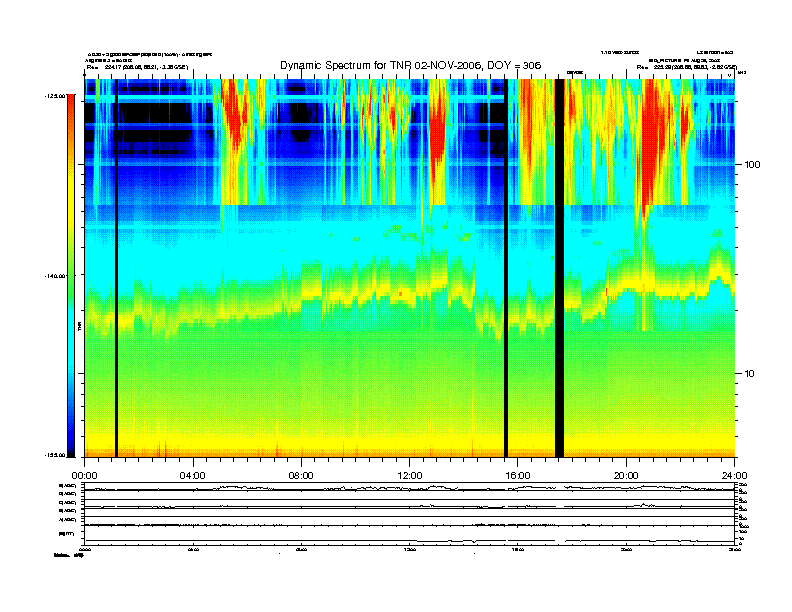Click the -155.00 color scale label

click(55, 455)
